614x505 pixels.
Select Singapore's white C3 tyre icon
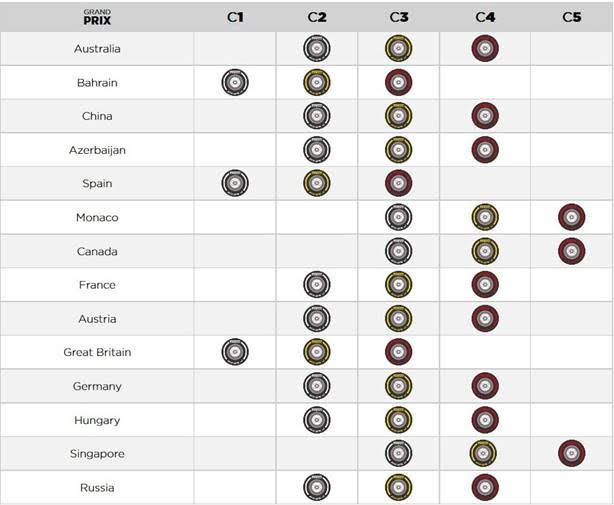tap(399, 453)
